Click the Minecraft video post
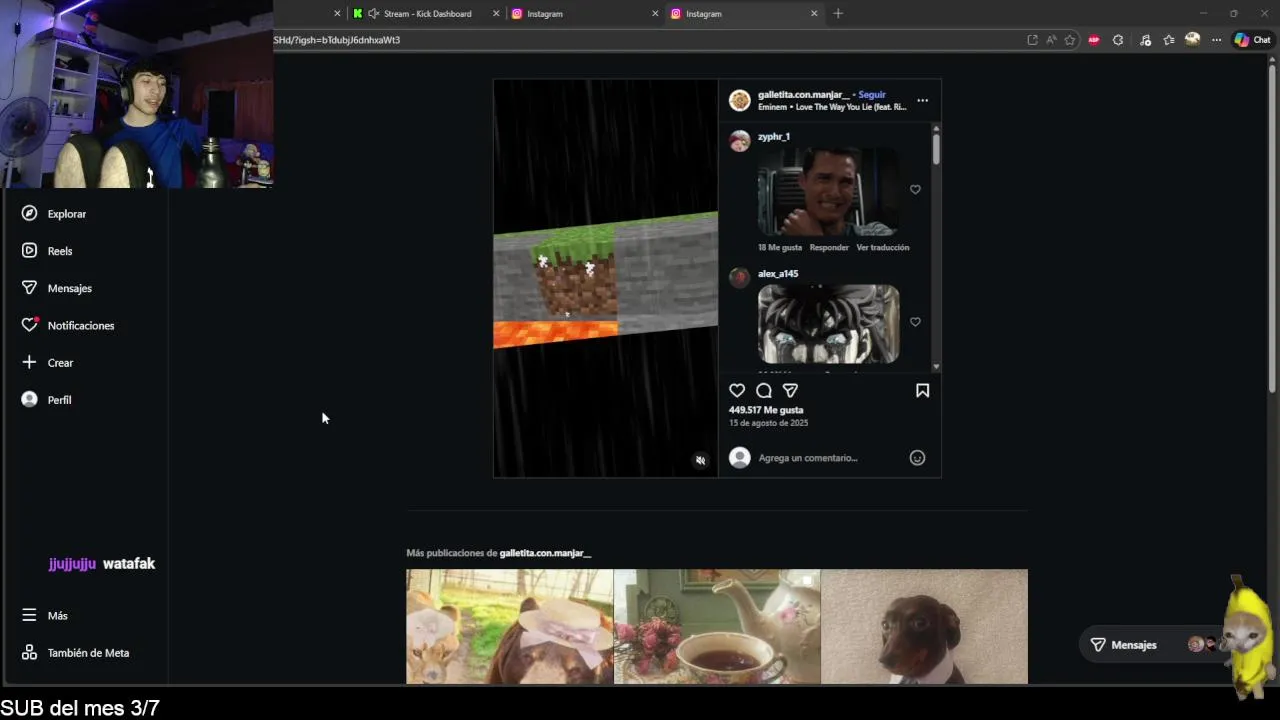1280x720 pixels. tap(605, 278)
